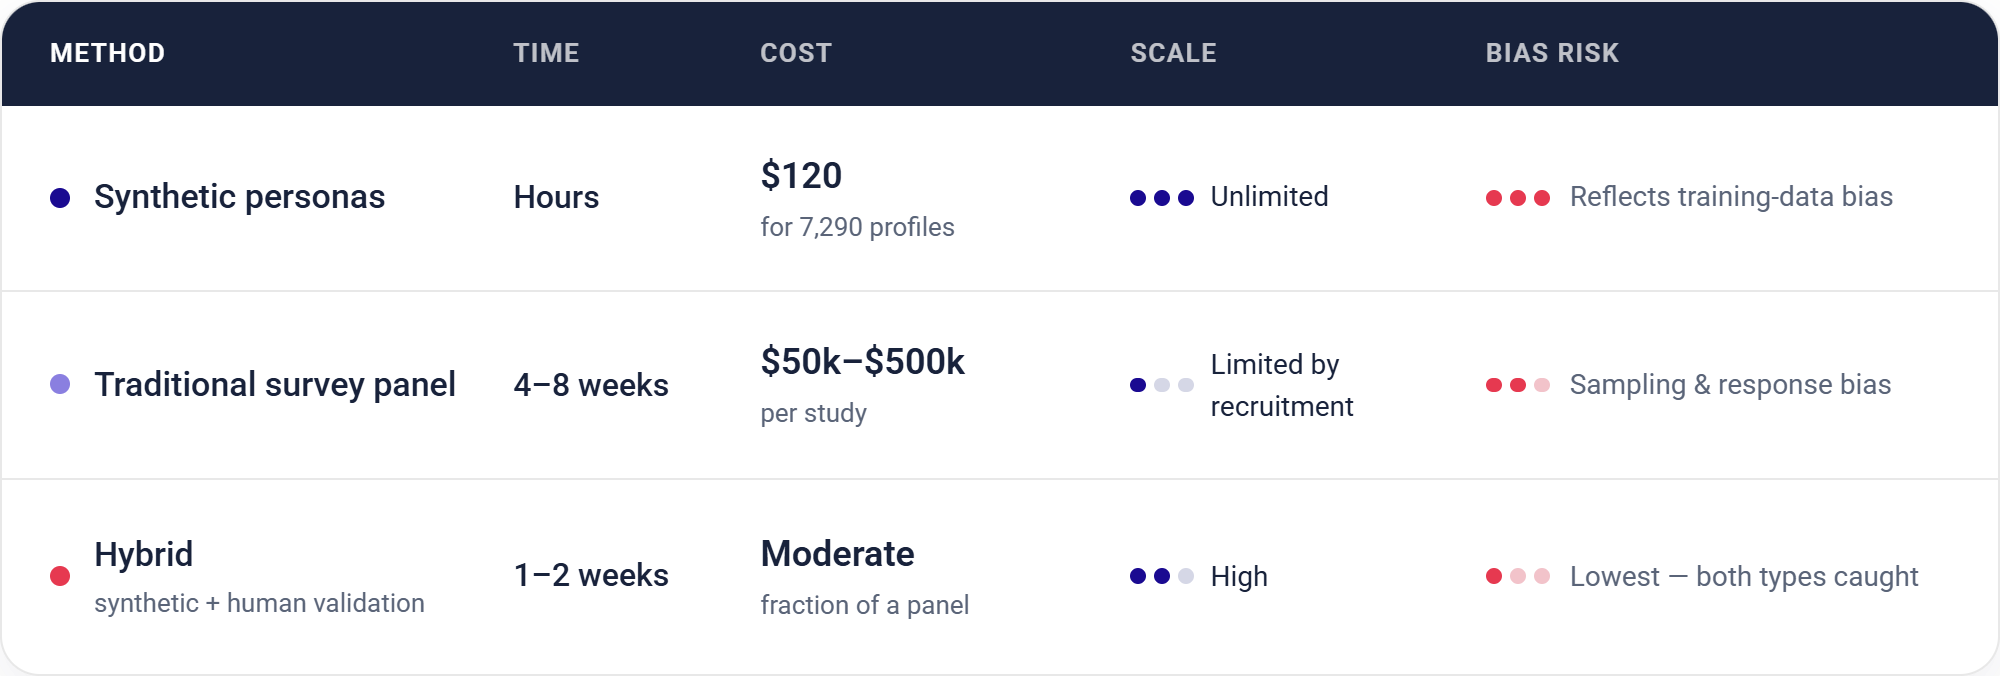The height and width of the screenshot is (676, 2000).
Task: Click the navy dot beside Synthetic personas
Action: (60, 198)
